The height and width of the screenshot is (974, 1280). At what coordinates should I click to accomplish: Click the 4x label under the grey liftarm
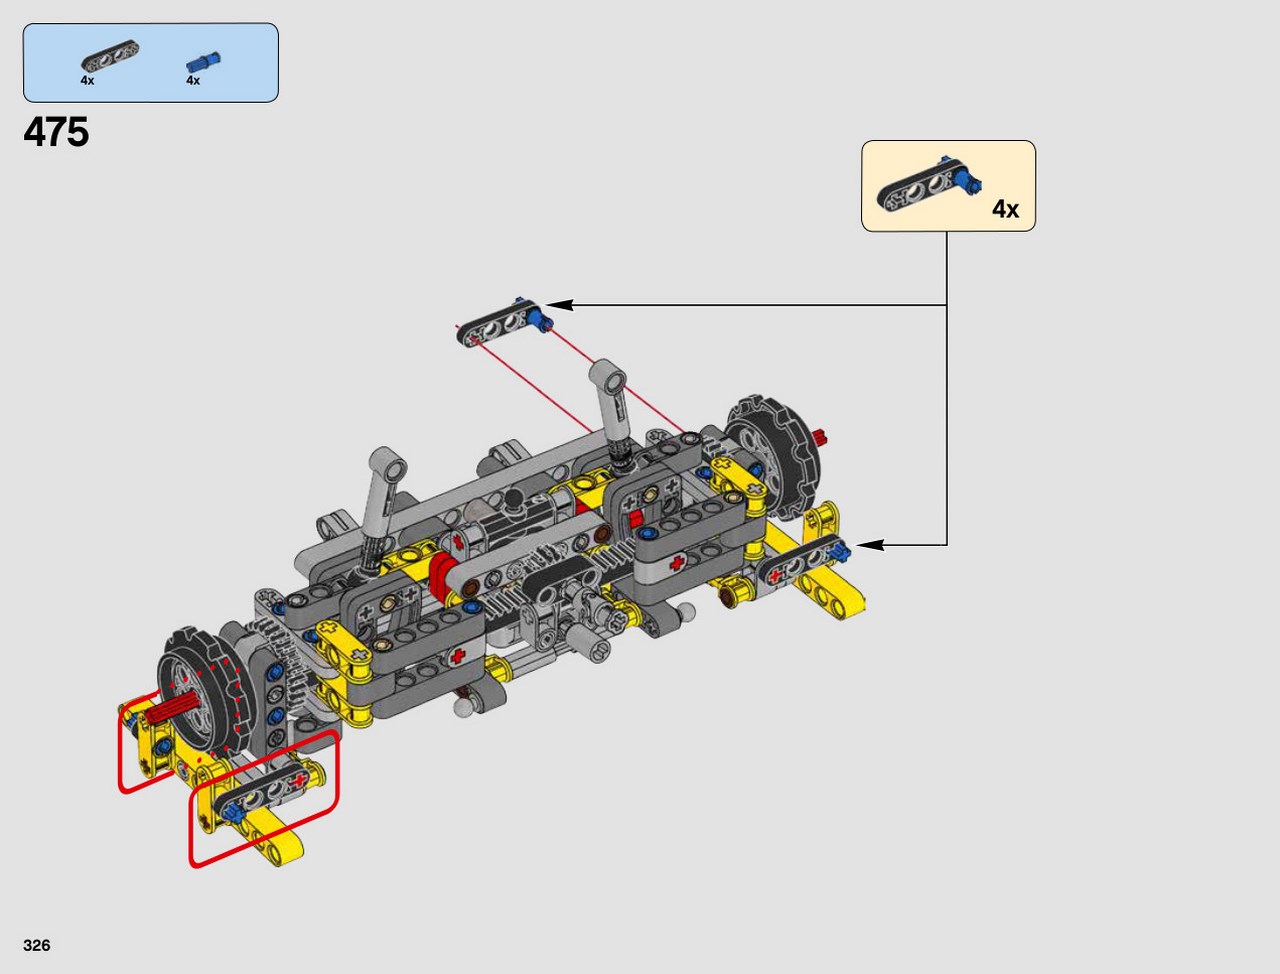[88, 80]
